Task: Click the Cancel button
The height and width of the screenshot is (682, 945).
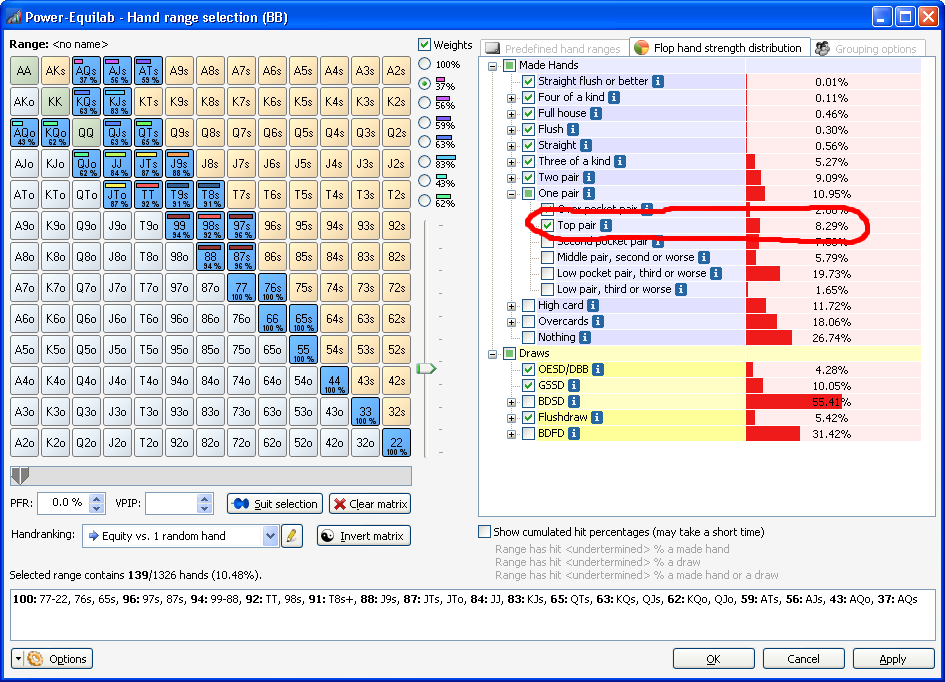Action: pyautogui.click(x=803, y=659)
